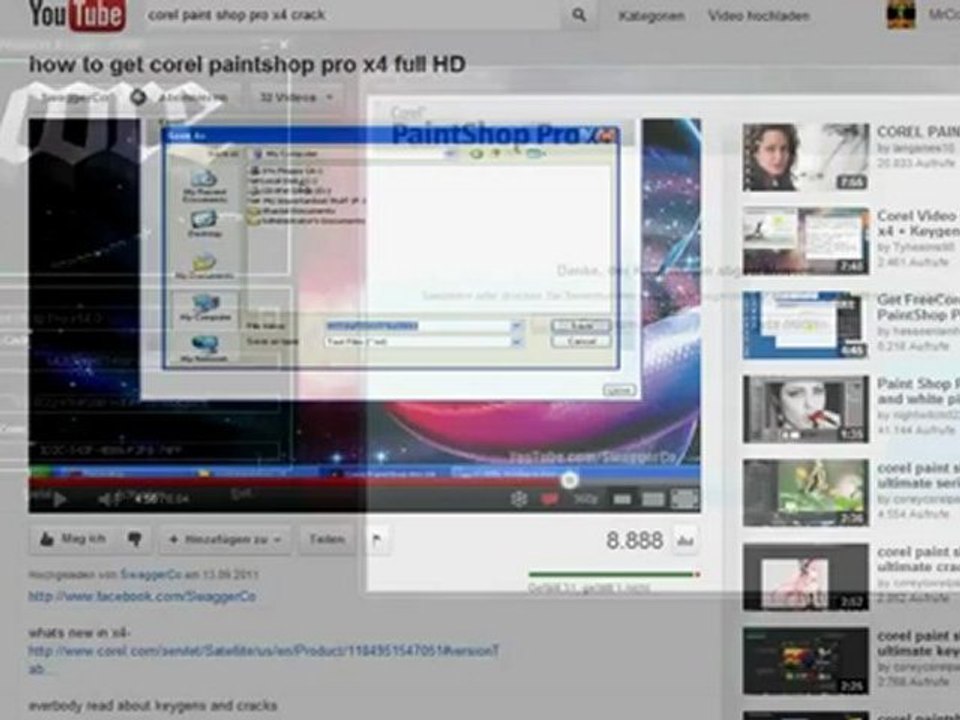Switch to the large player size
This screenshot has height=720, width=960.
(x=653, y=500)
